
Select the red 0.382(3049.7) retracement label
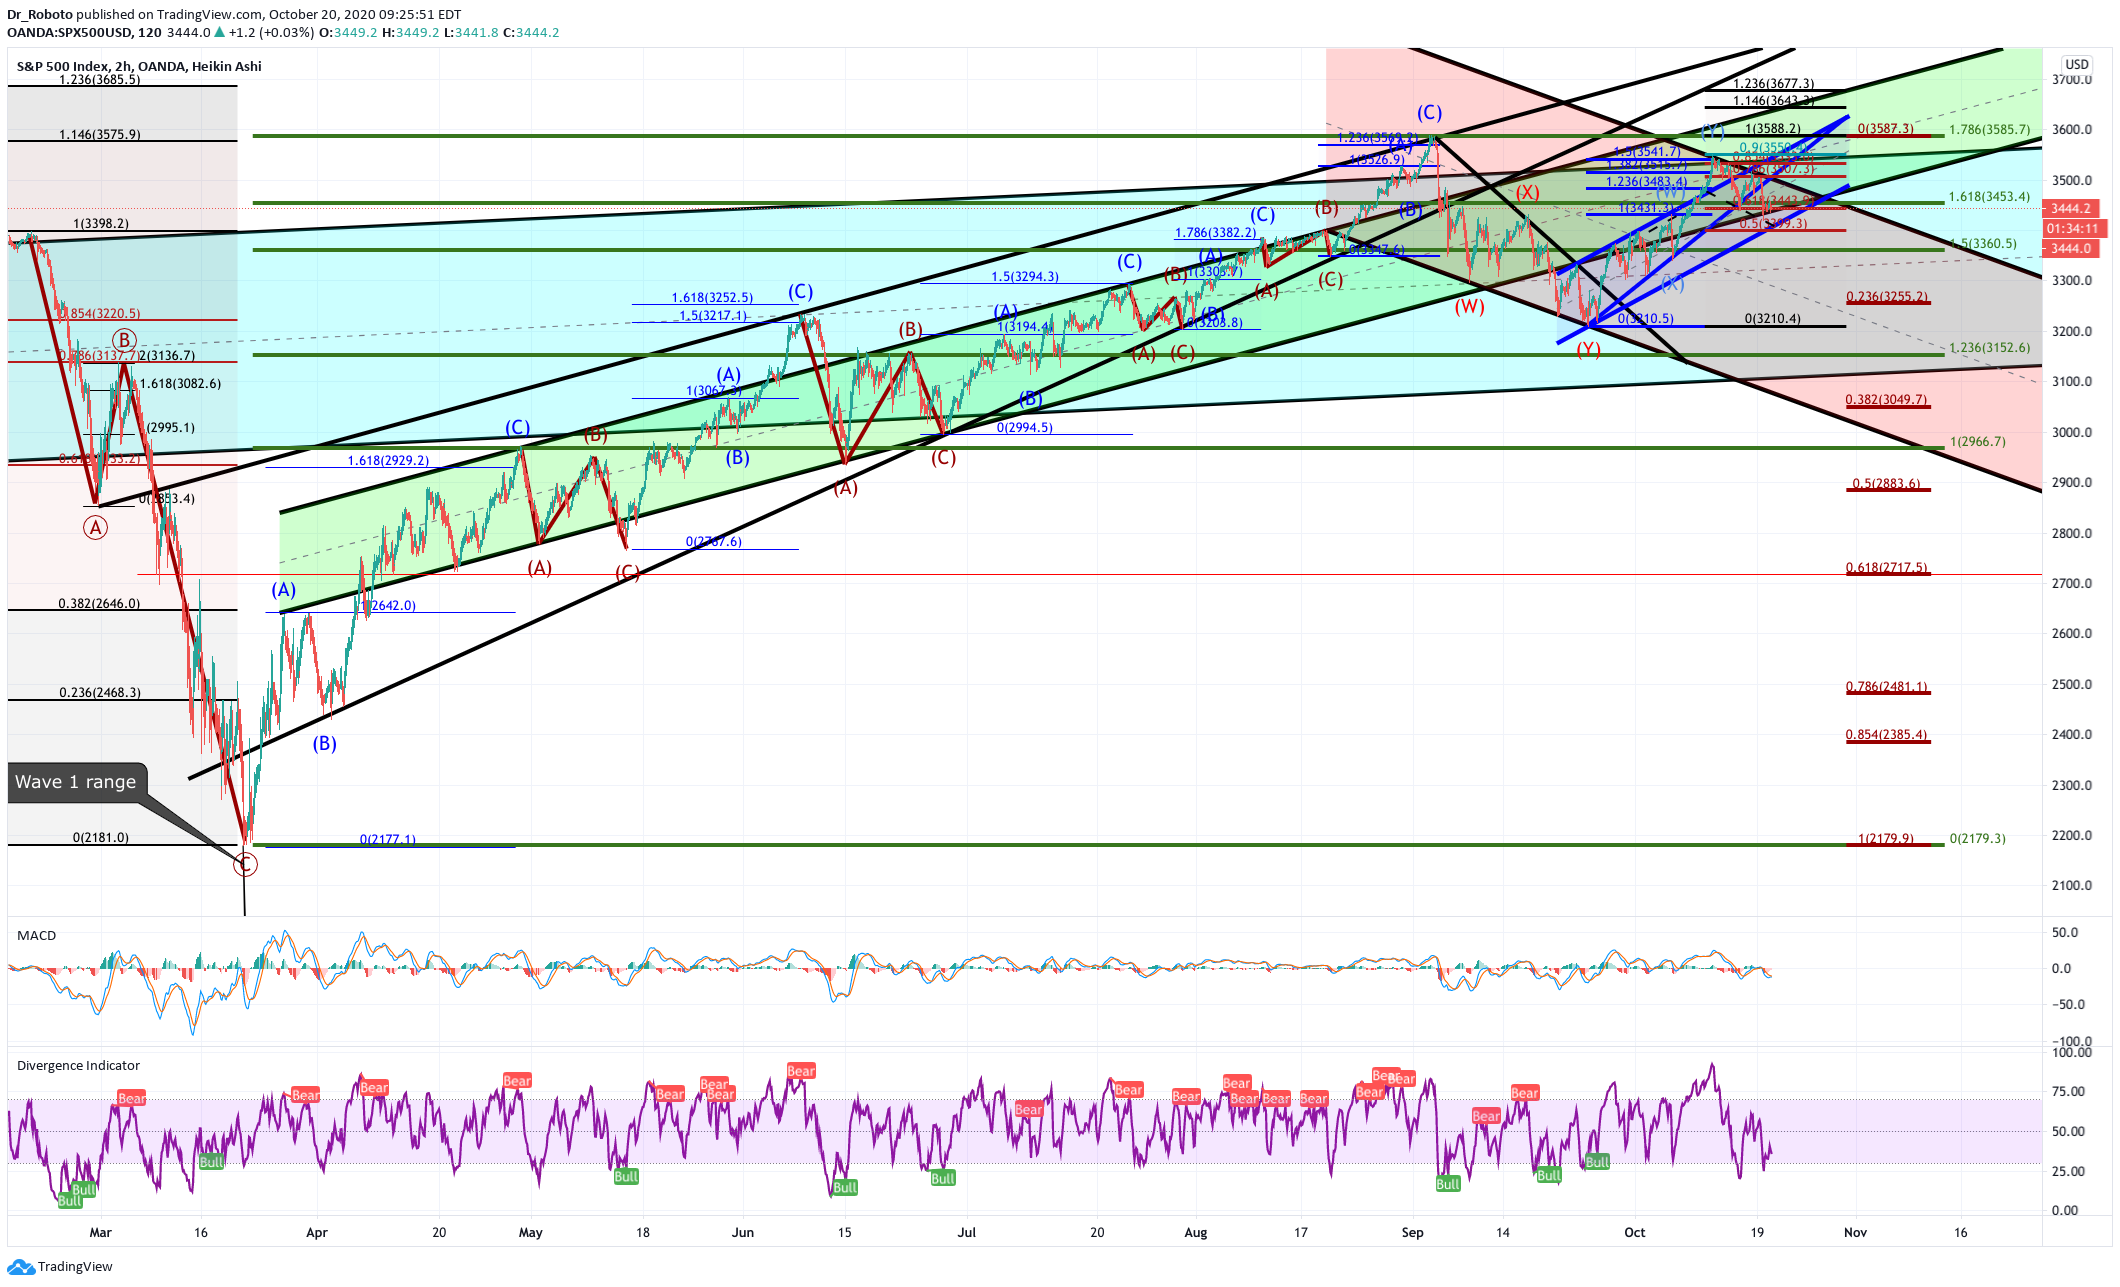[1887, 400]
